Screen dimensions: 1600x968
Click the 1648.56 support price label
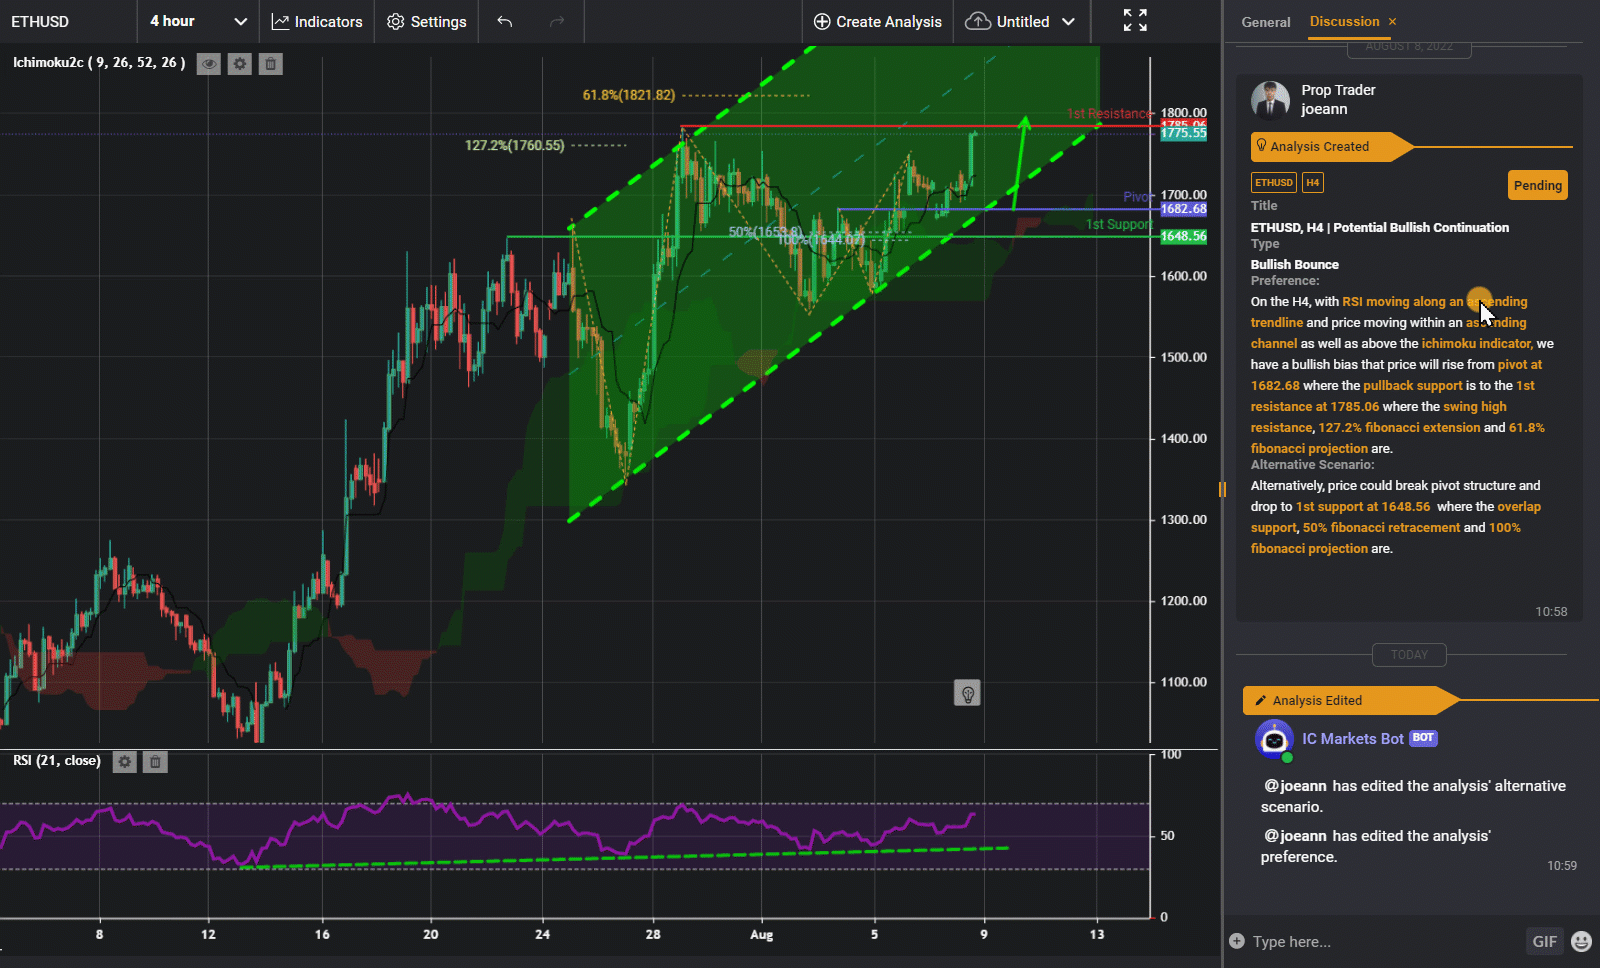pyautogui.click(x=1183, y=236)
